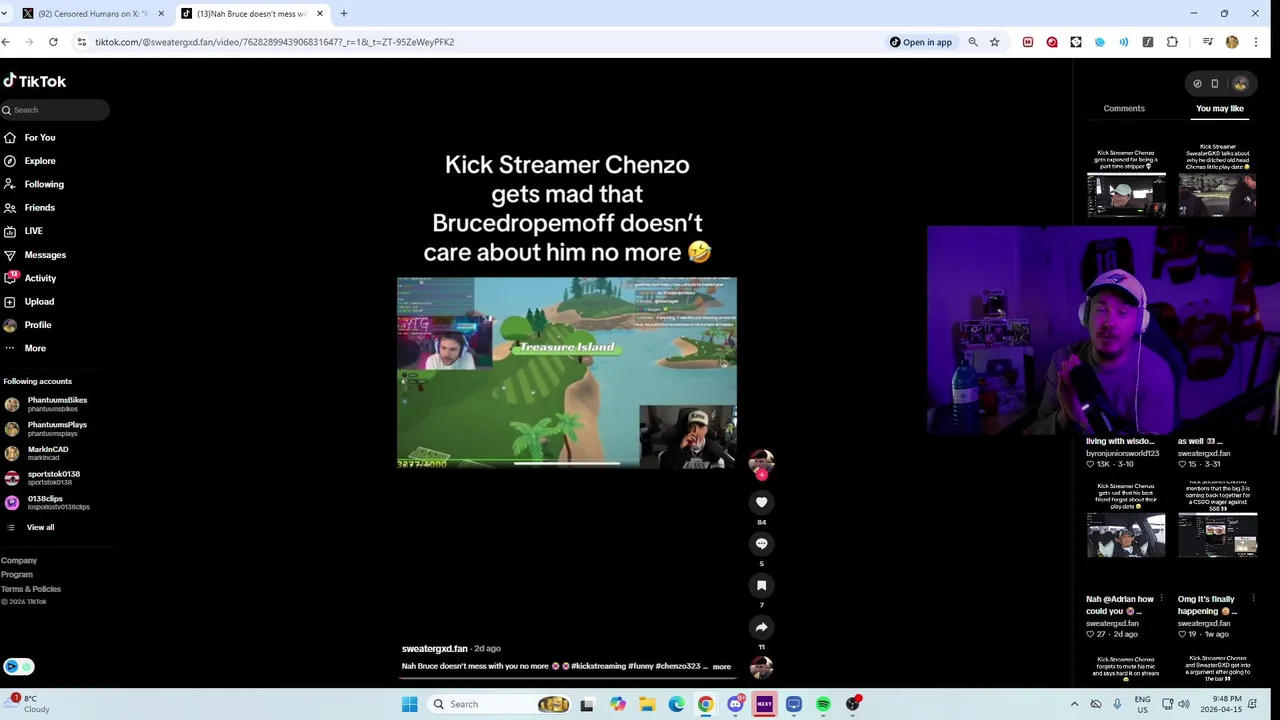Viewport: 1280px width, 720px height.
Task: Open volume control in system tray
Action: click(x=1184, y=704)
